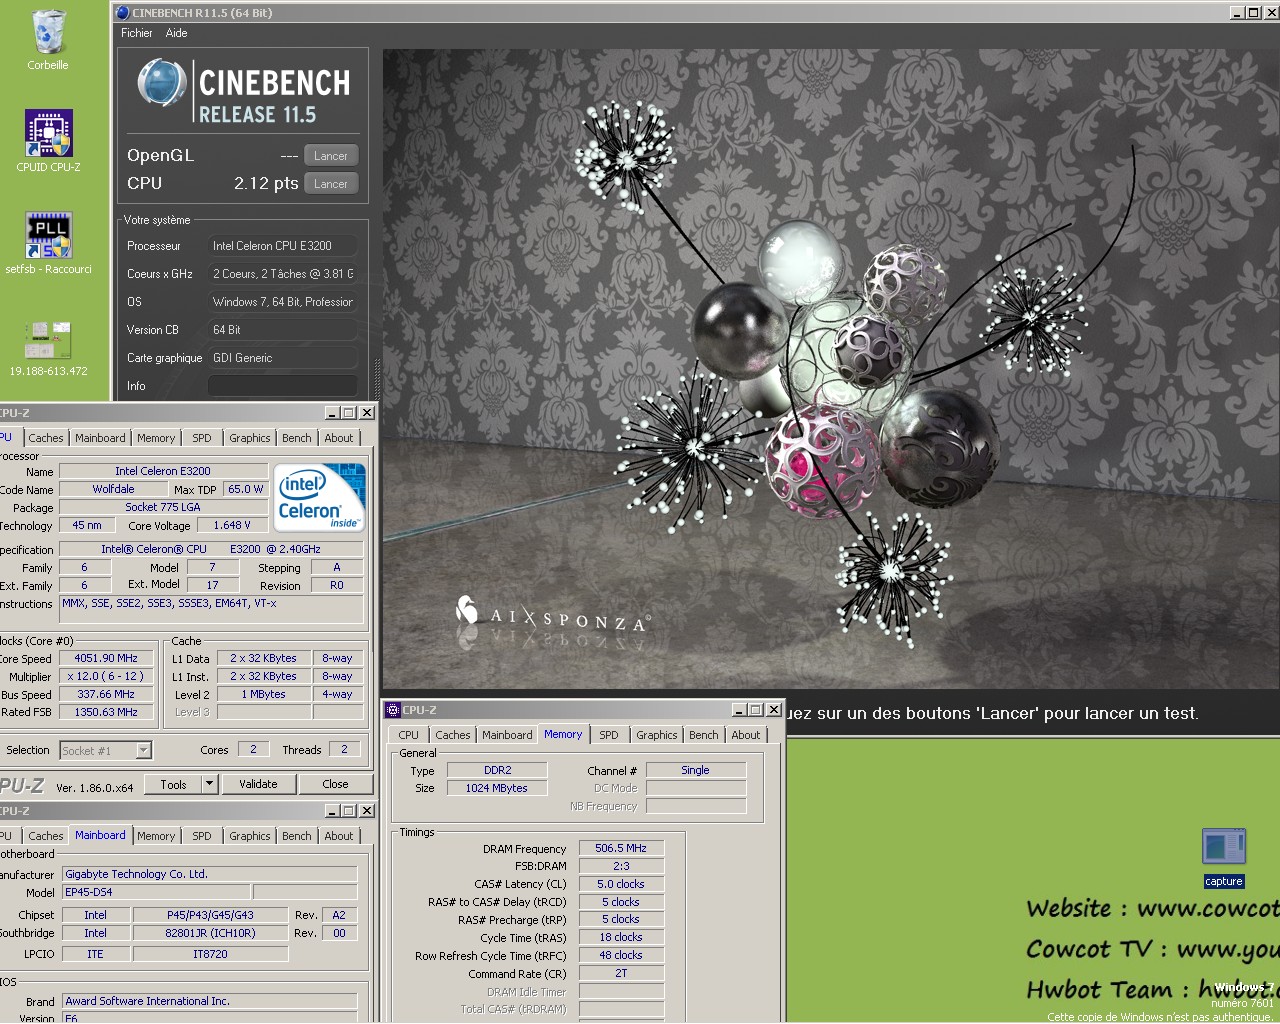The height and width of the screenshot is (1024, 1280).
Task: Click the CAS# Latency value 5.0 clocks
Action: point(621,884)
